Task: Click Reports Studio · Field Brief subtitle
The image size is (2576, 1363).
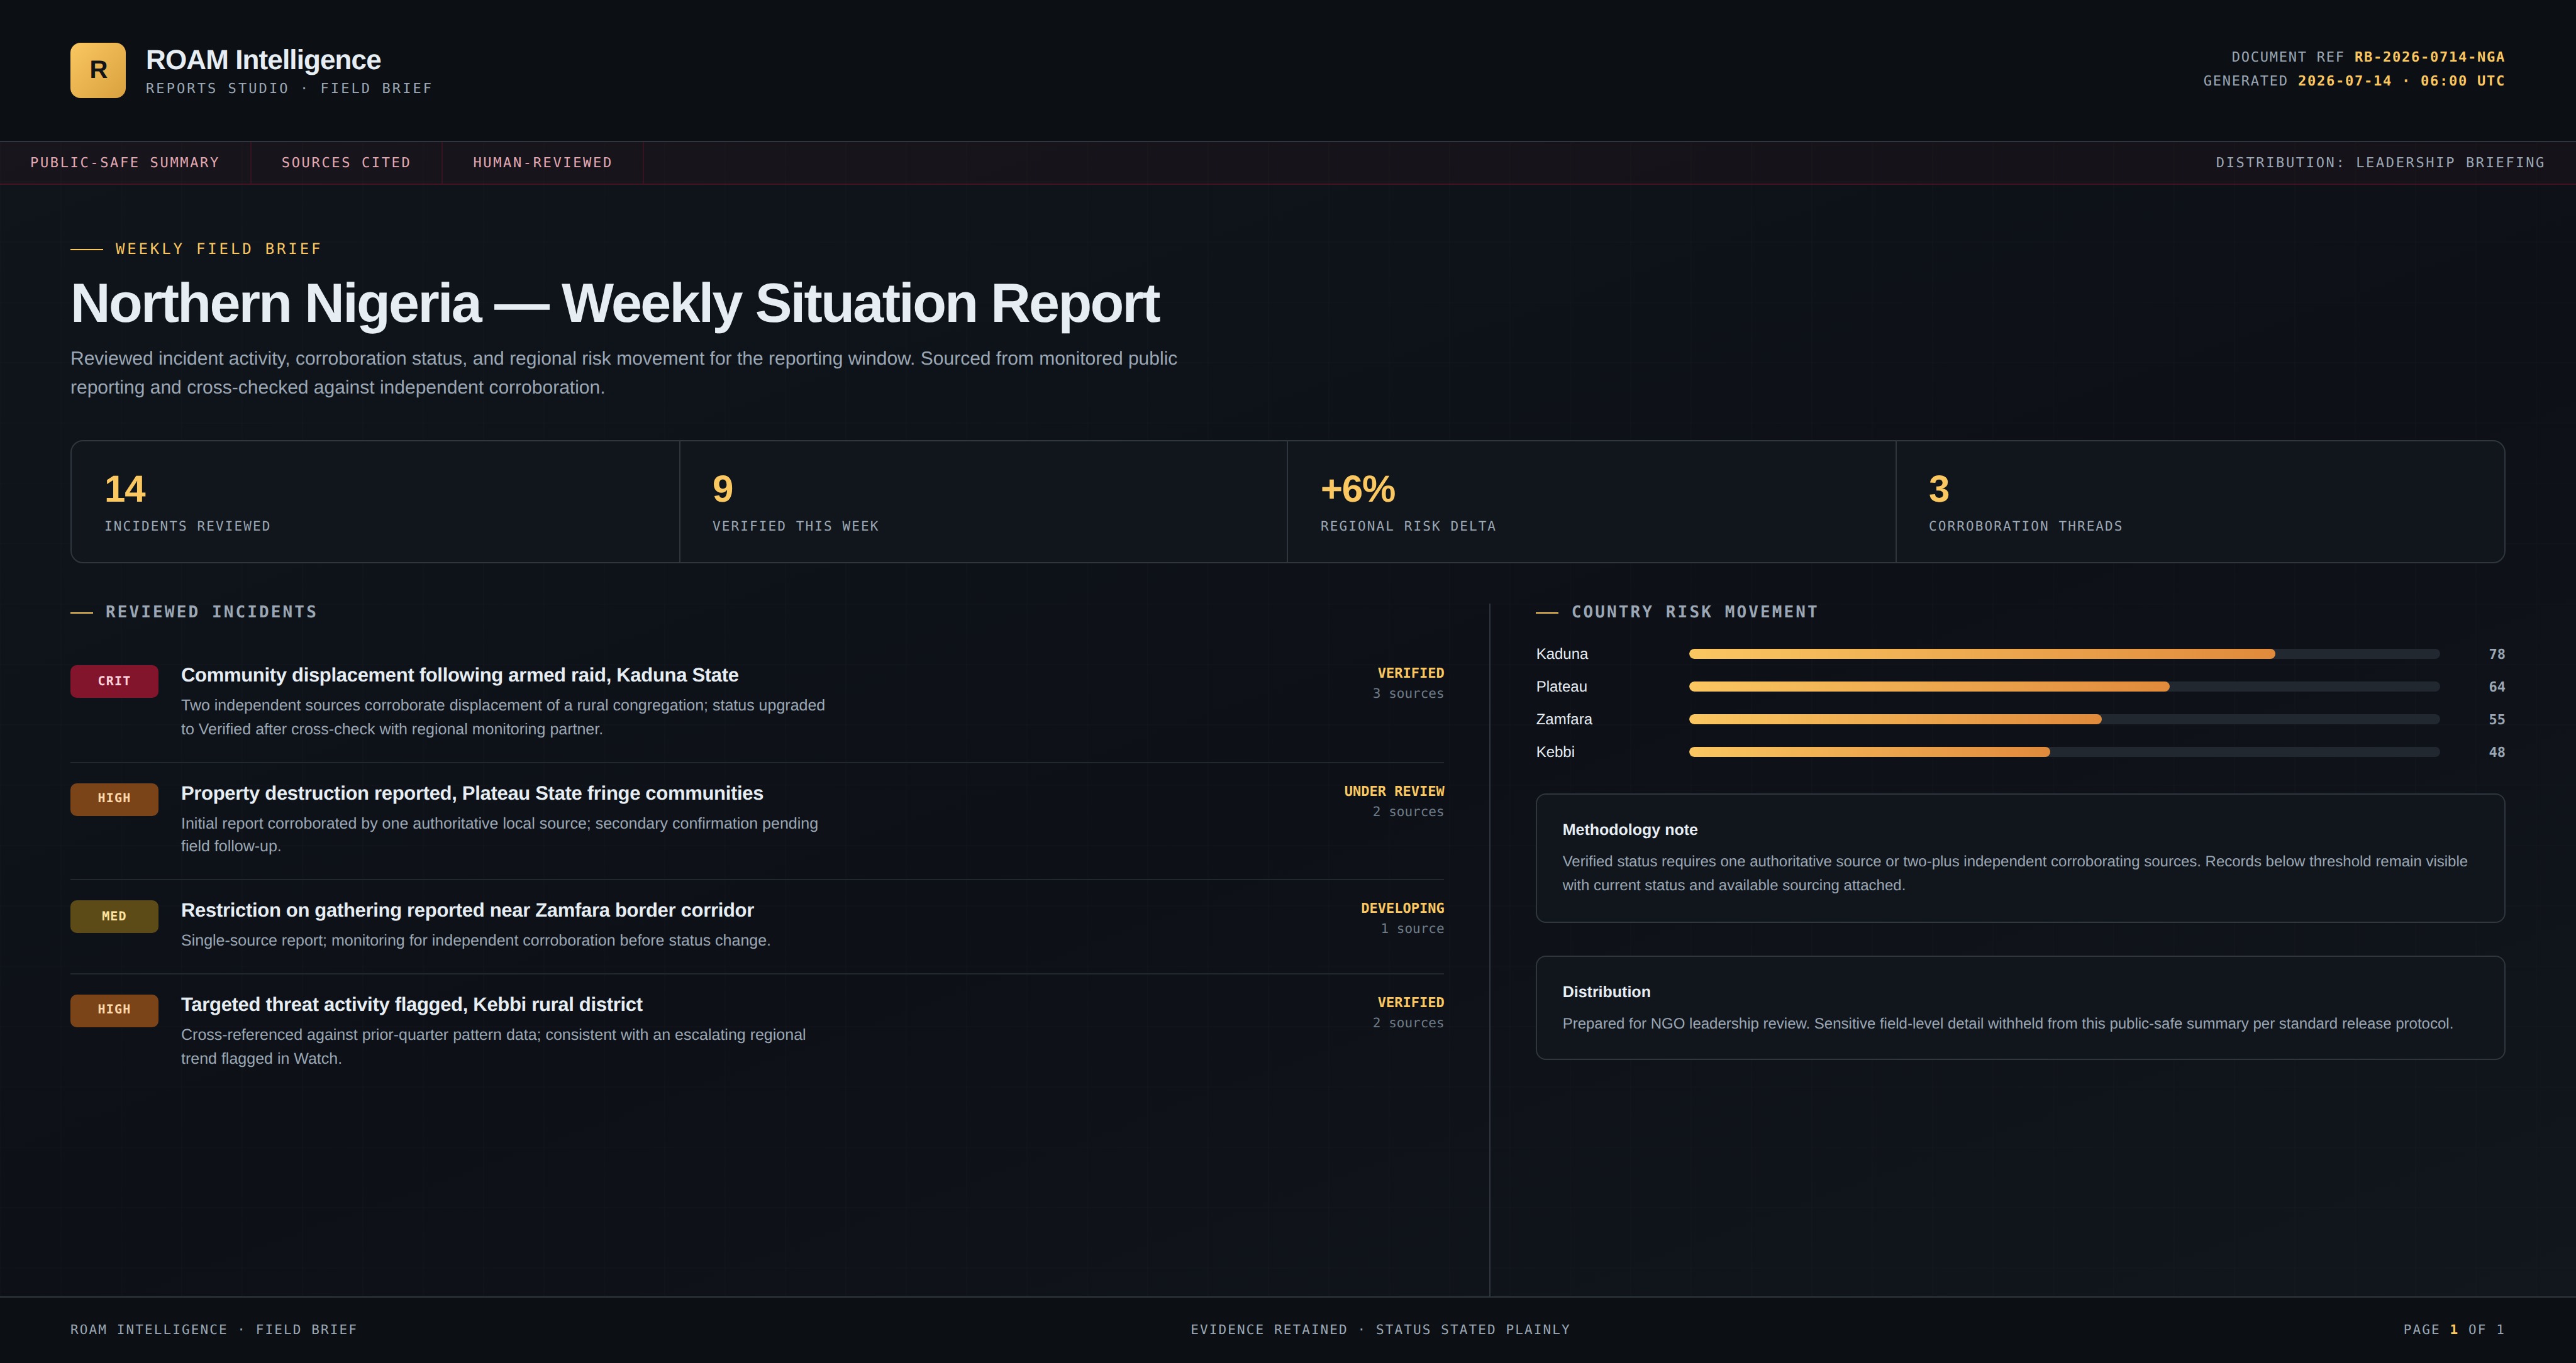Action: coord(289,88)
